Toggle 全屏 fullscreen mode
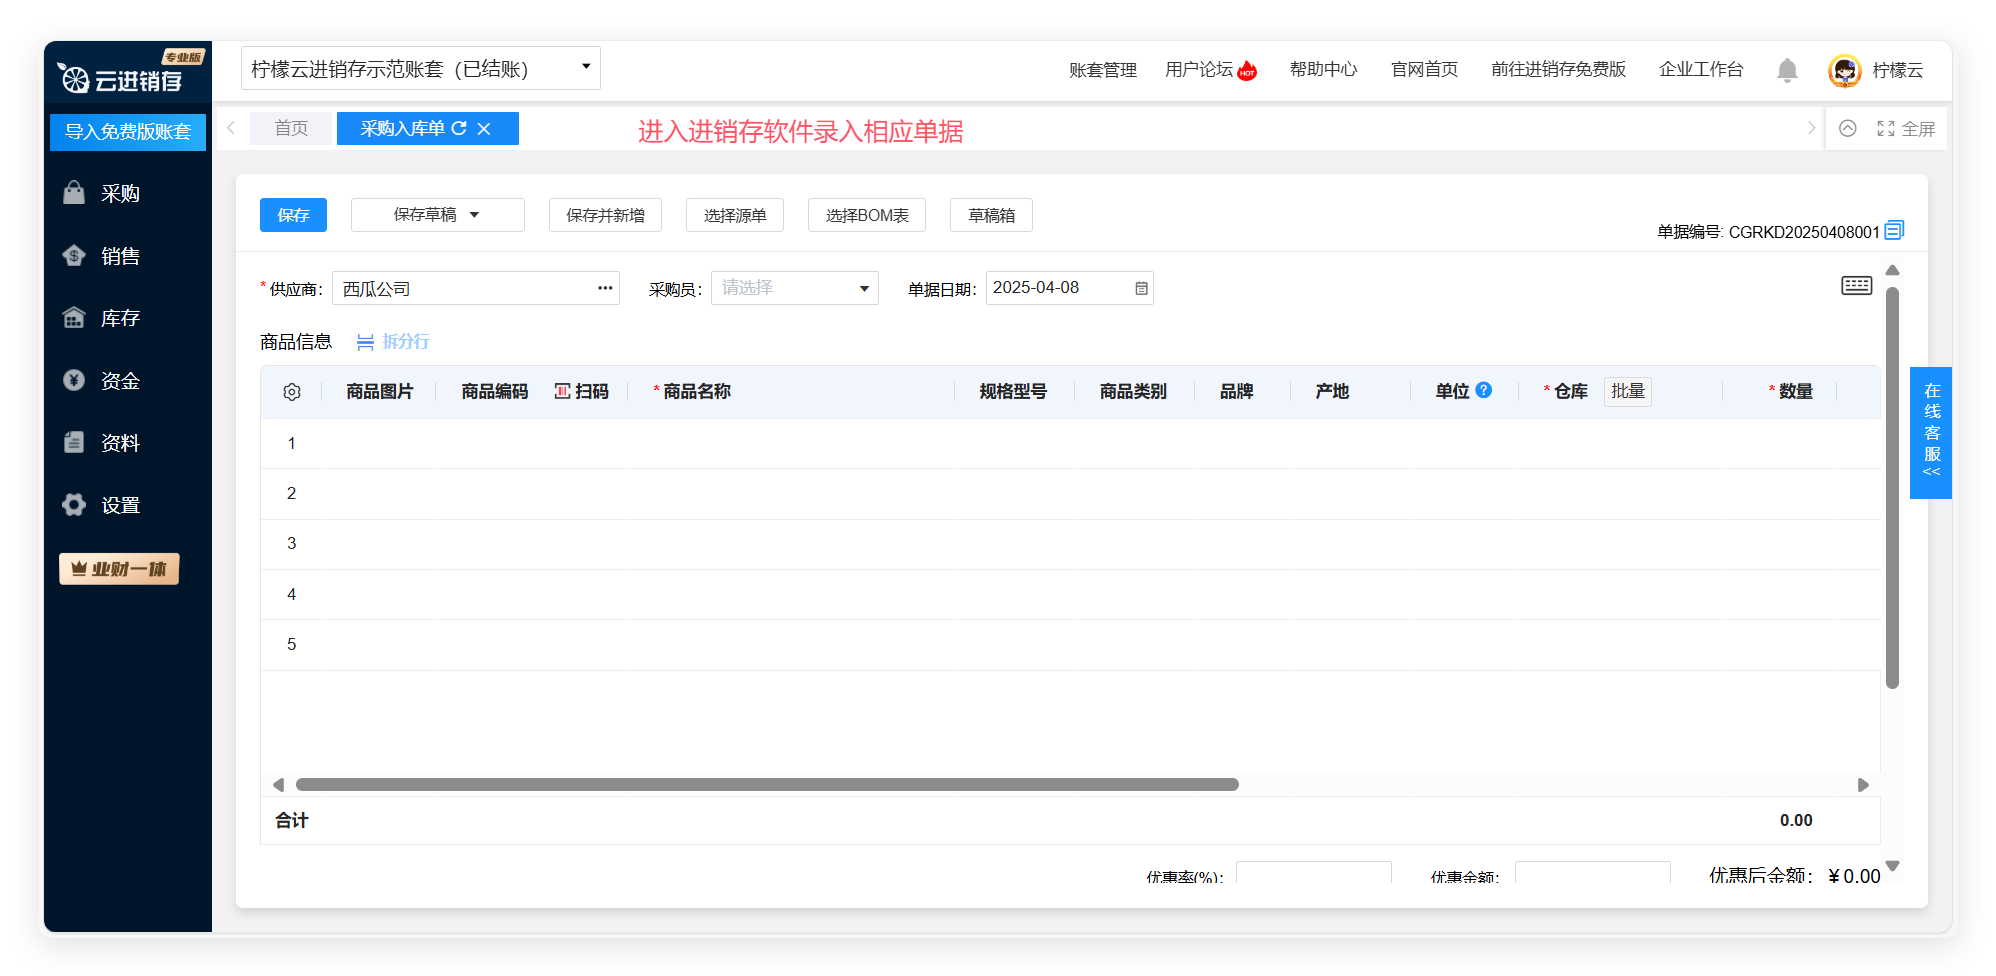This screenshot has width=1996, height=976. pos(1906,129)
